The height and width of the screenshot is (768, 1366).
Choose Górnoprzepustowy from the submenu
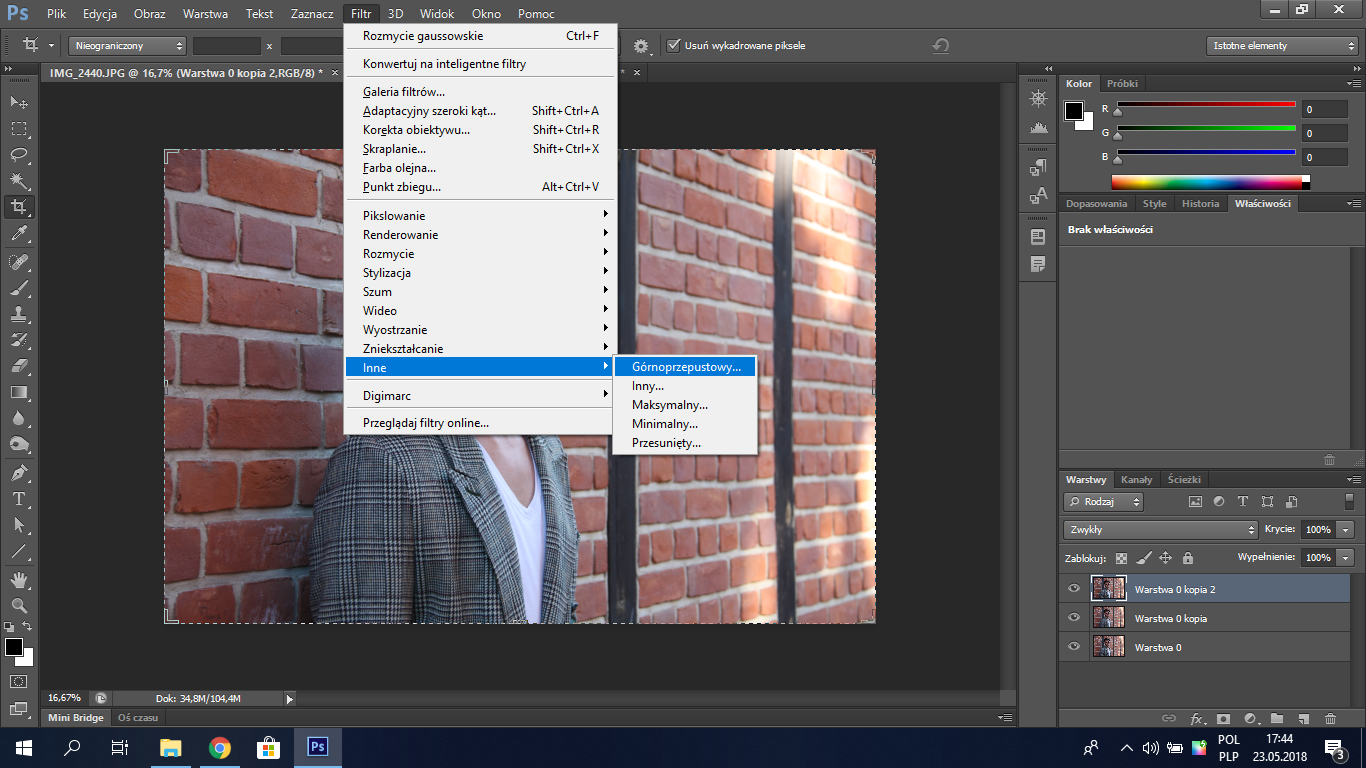point(686,367)
